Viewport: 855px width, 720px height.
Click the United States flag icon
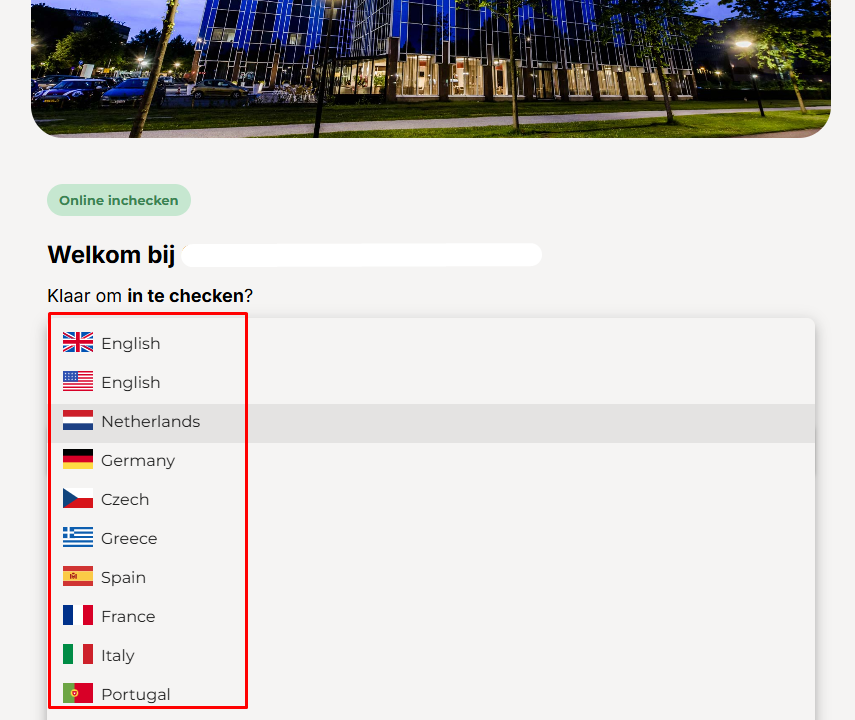78,382
